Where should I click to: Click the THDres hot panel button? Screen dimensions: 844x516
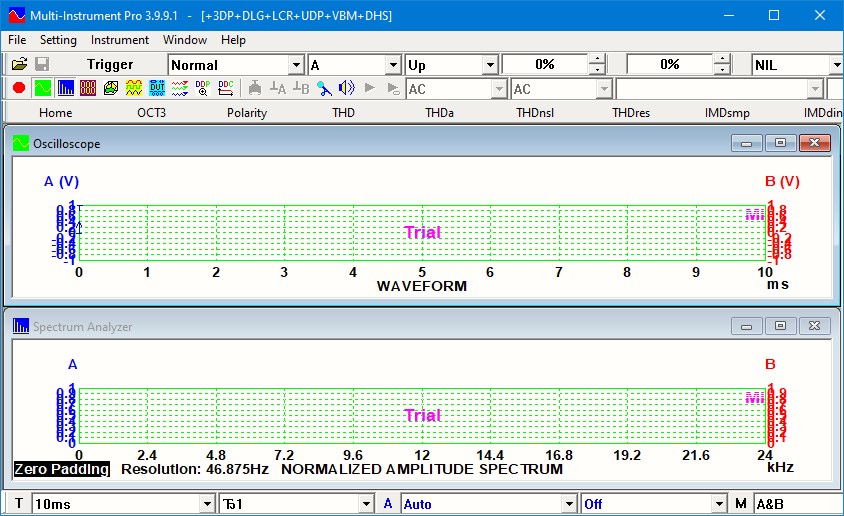(x=631, y=112)
